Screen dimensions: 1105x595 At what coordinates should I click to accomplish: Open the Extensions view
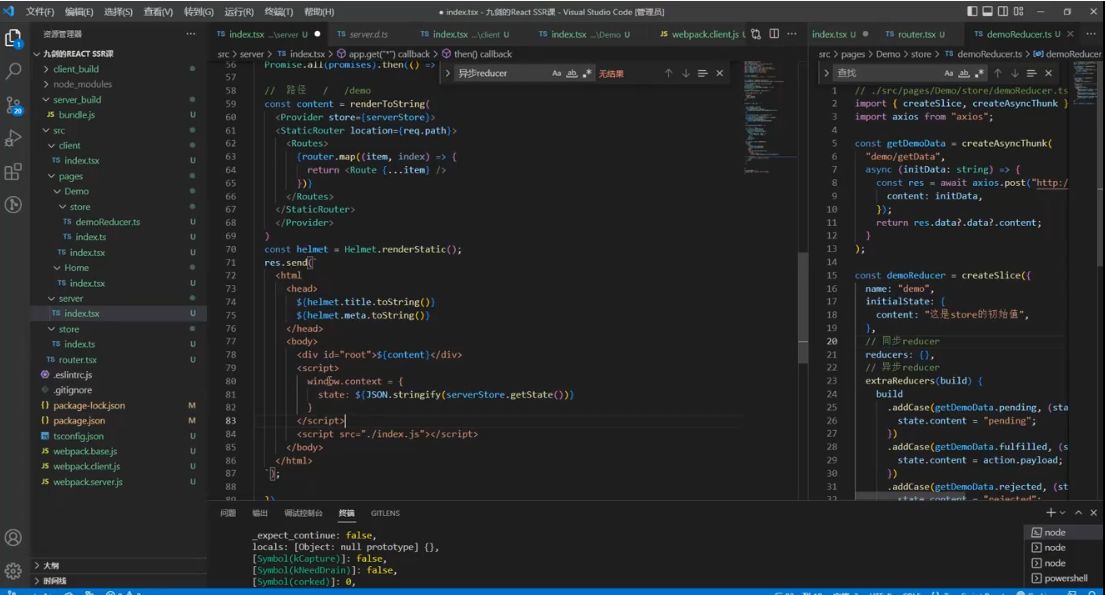(x=14, y=171)
